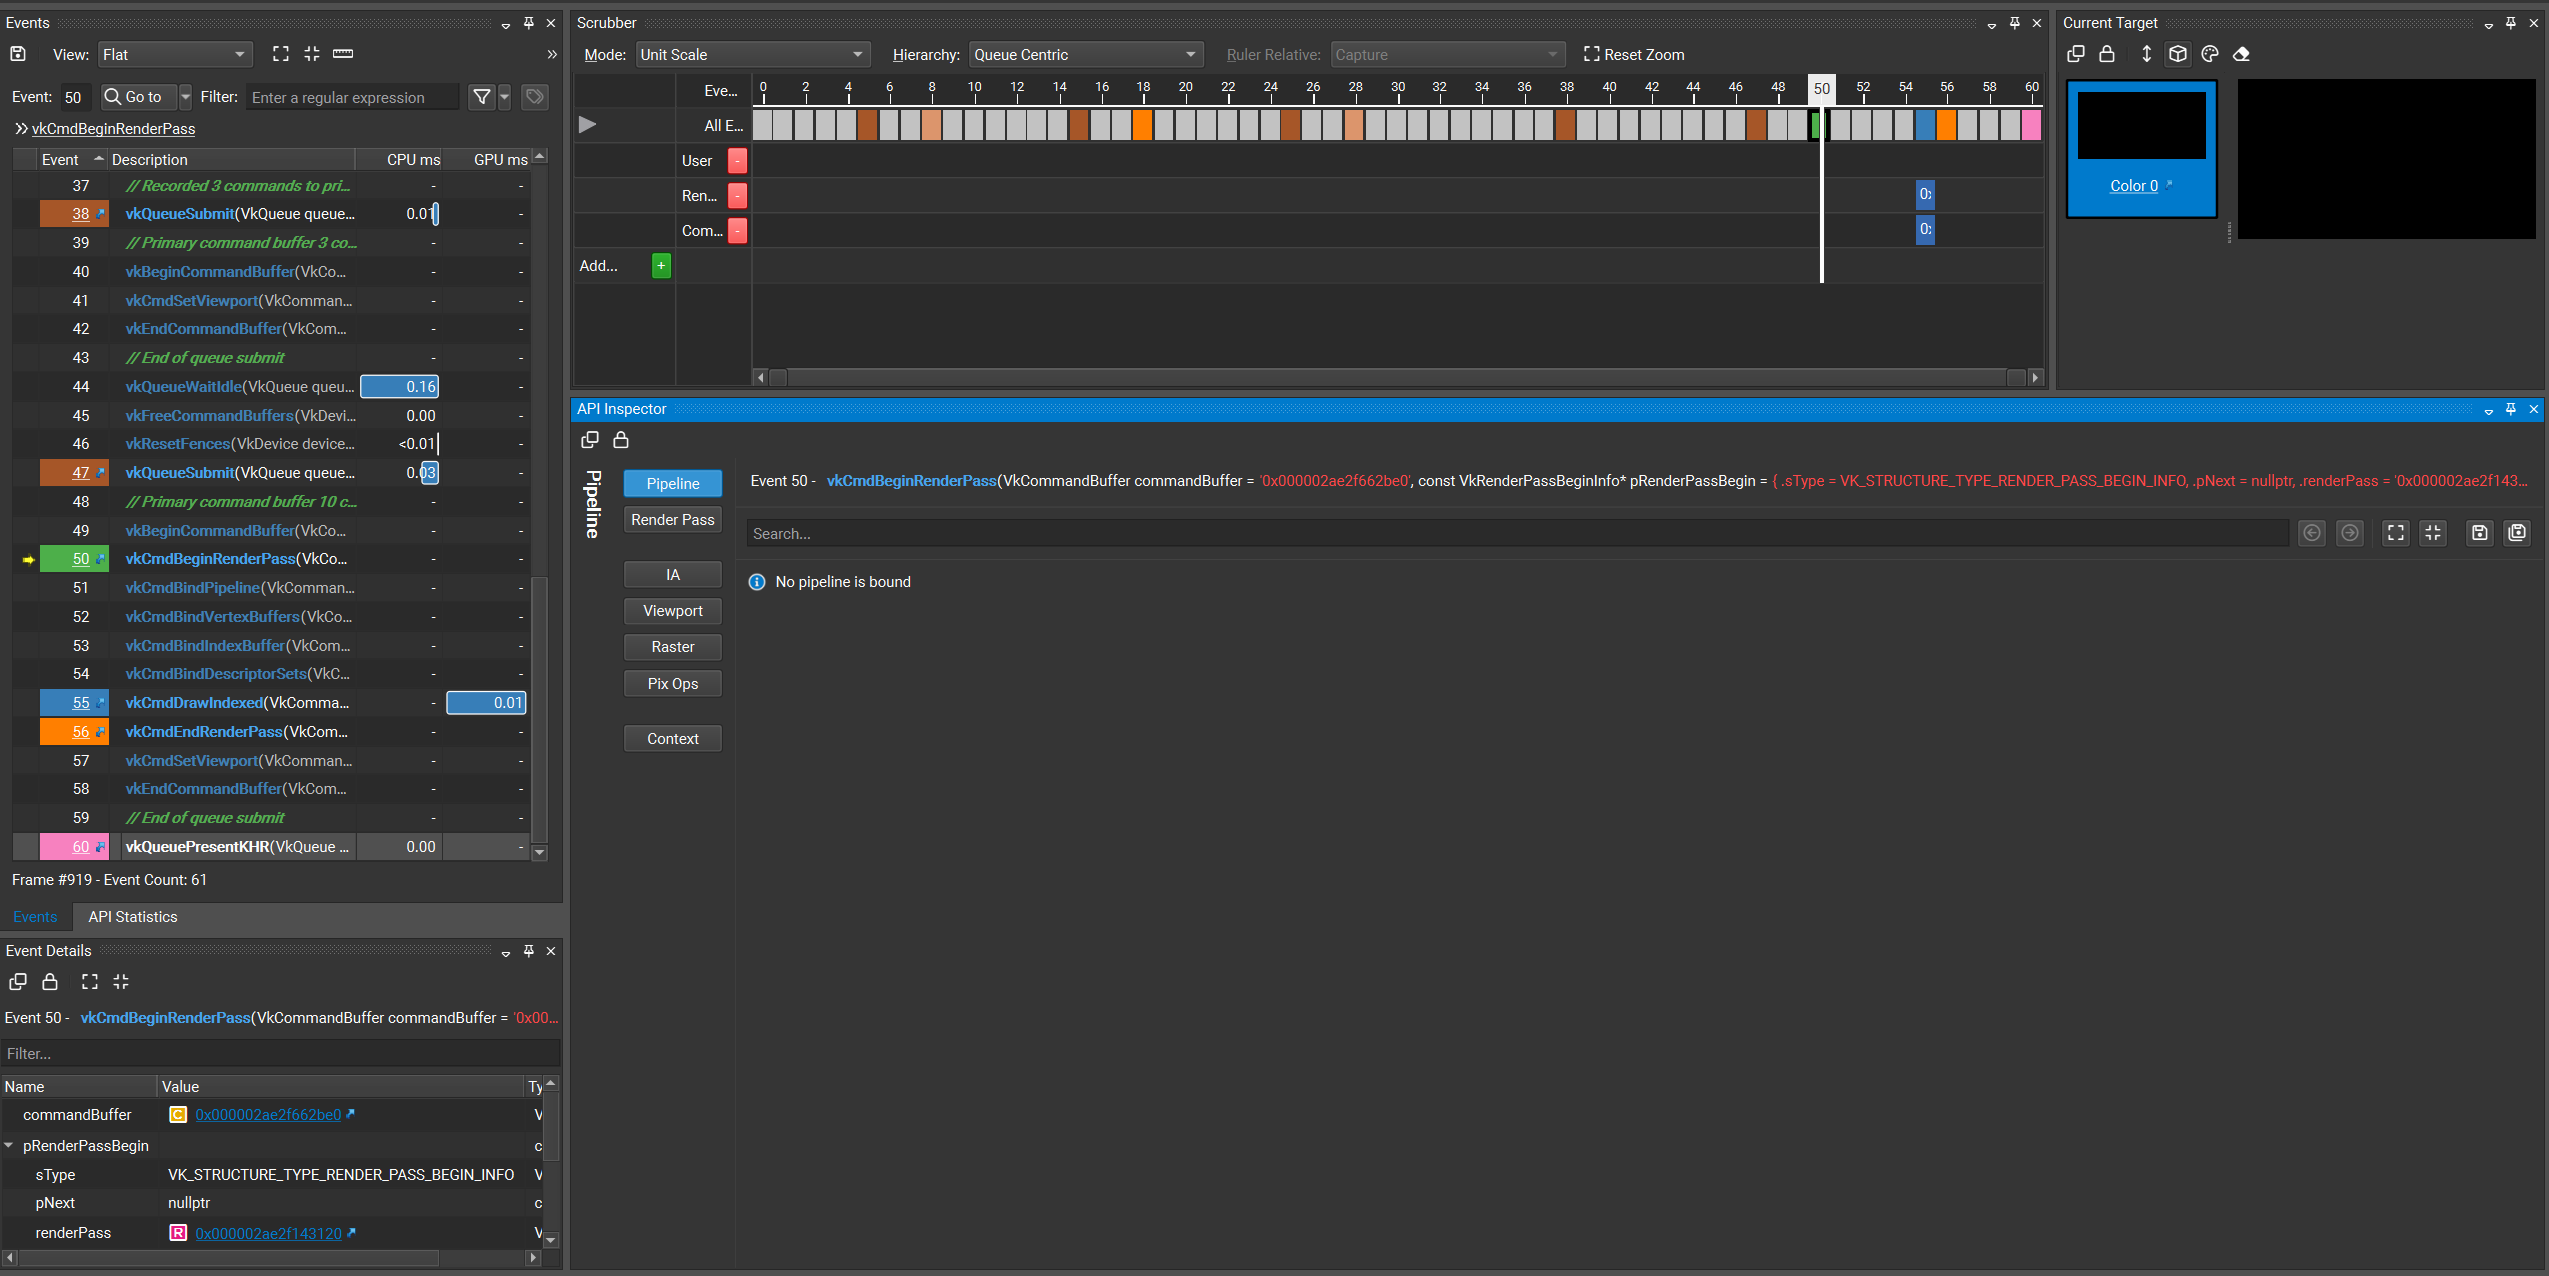The height and width of the screenshot is (1276, 2549).
Task: Open the filter settings via the funnel icon
Action: (483, 97)
